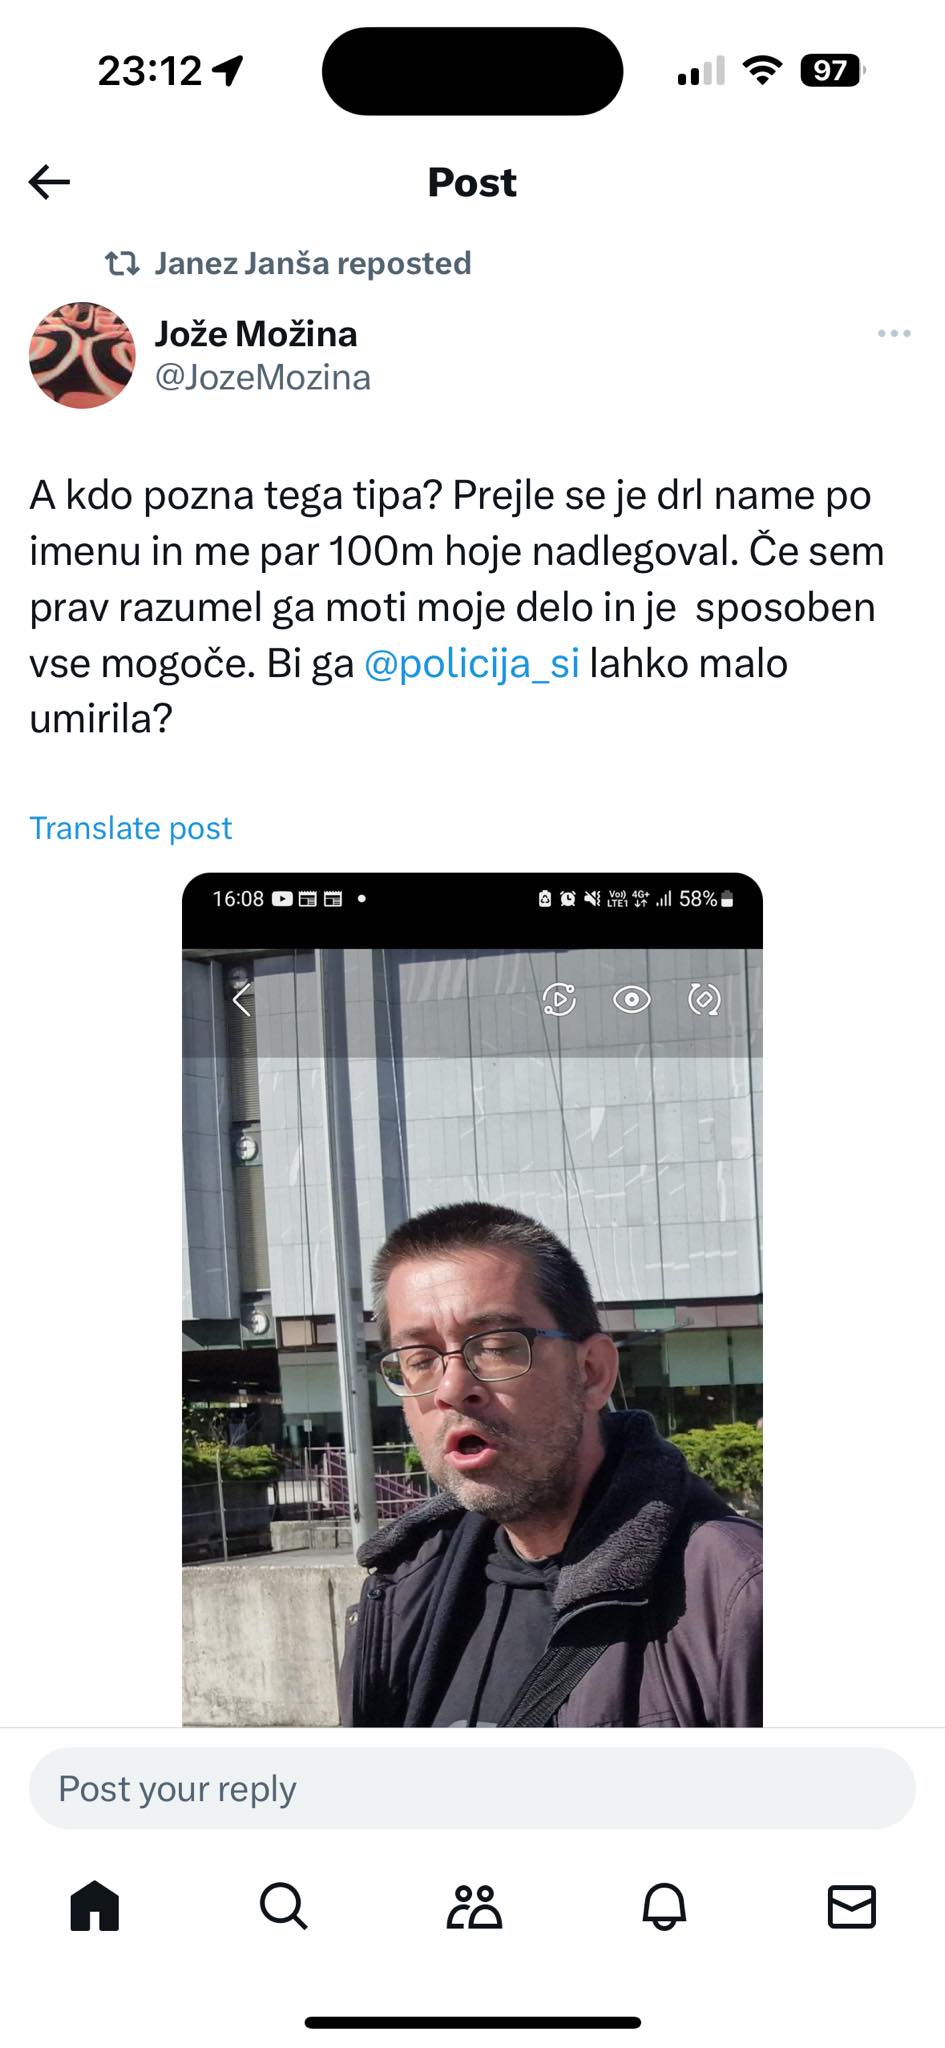Open the Search tab
The height and width of the screenshot is (2048, 945).
pos(283,1905)
